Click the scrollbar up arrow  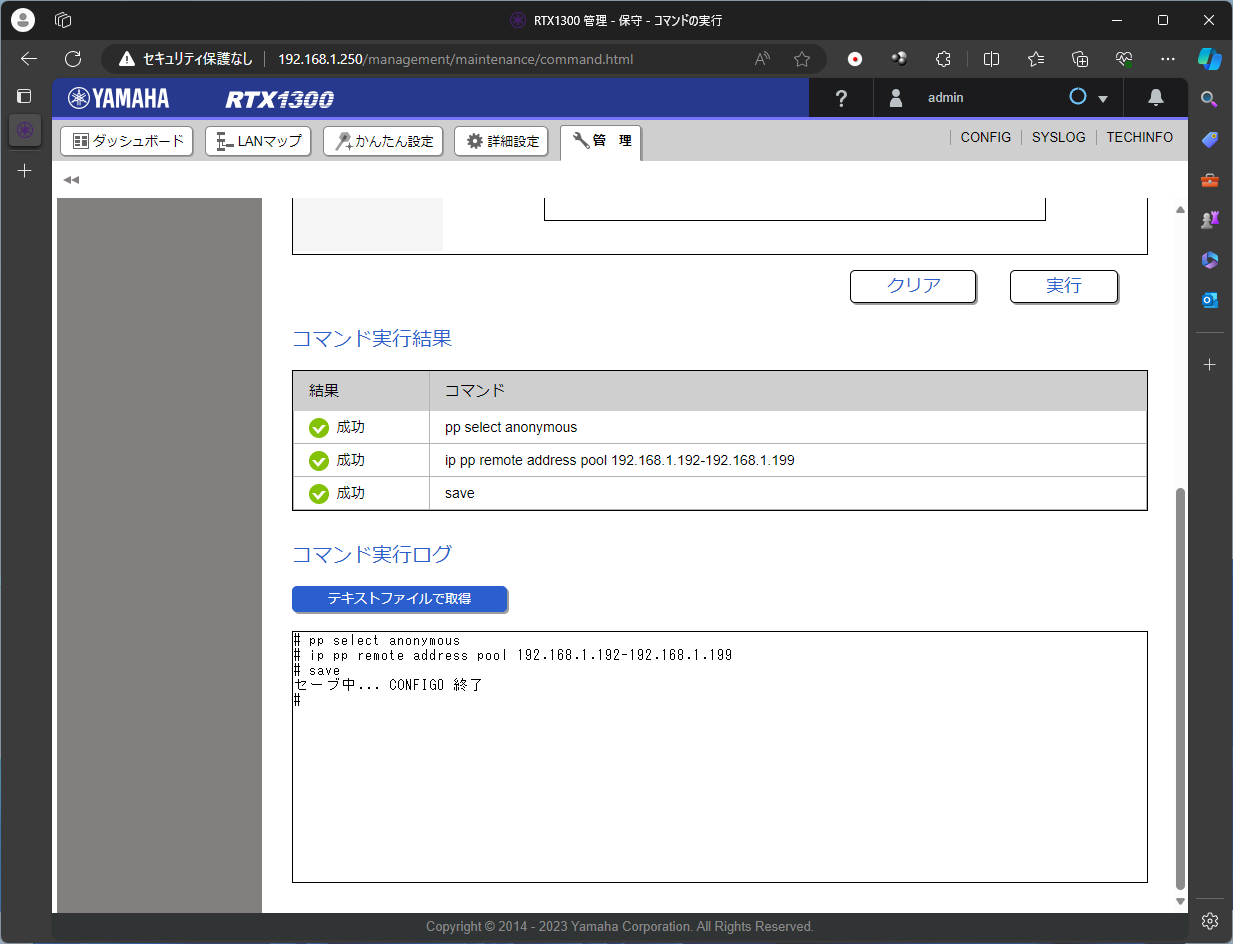click(1180, 210)
